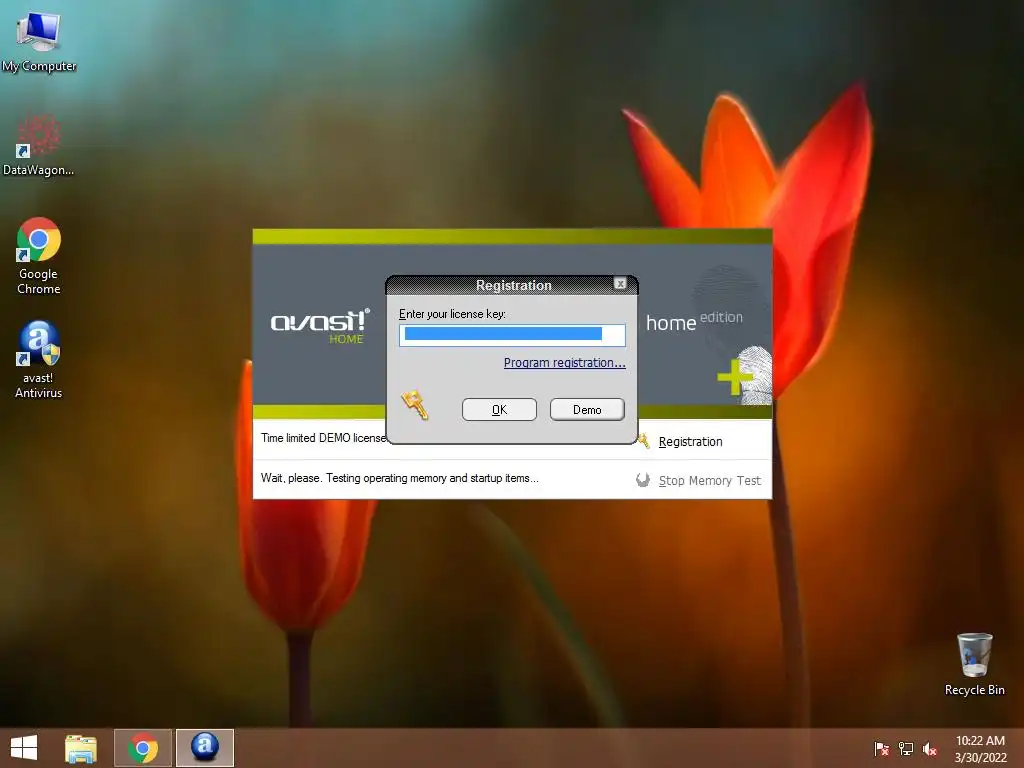The image size is (1024, 768).
Task: Click the 'Wait, please. Testing operating memory' text
Action: tap(399, 478)
